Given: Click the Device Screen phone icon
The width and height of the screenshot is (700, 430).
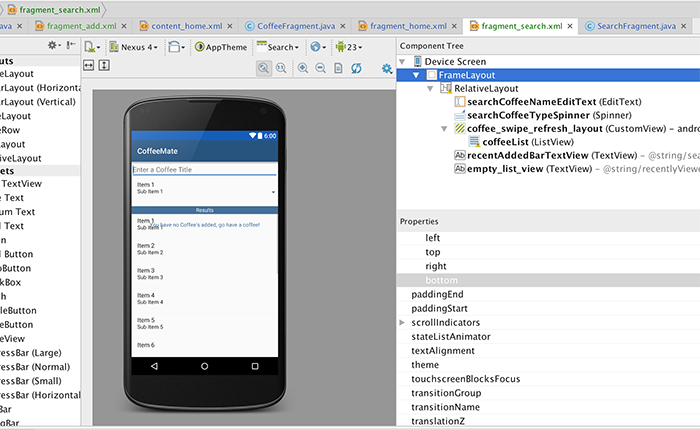Looking at the screenshot, I should click(x=417, y=61).
